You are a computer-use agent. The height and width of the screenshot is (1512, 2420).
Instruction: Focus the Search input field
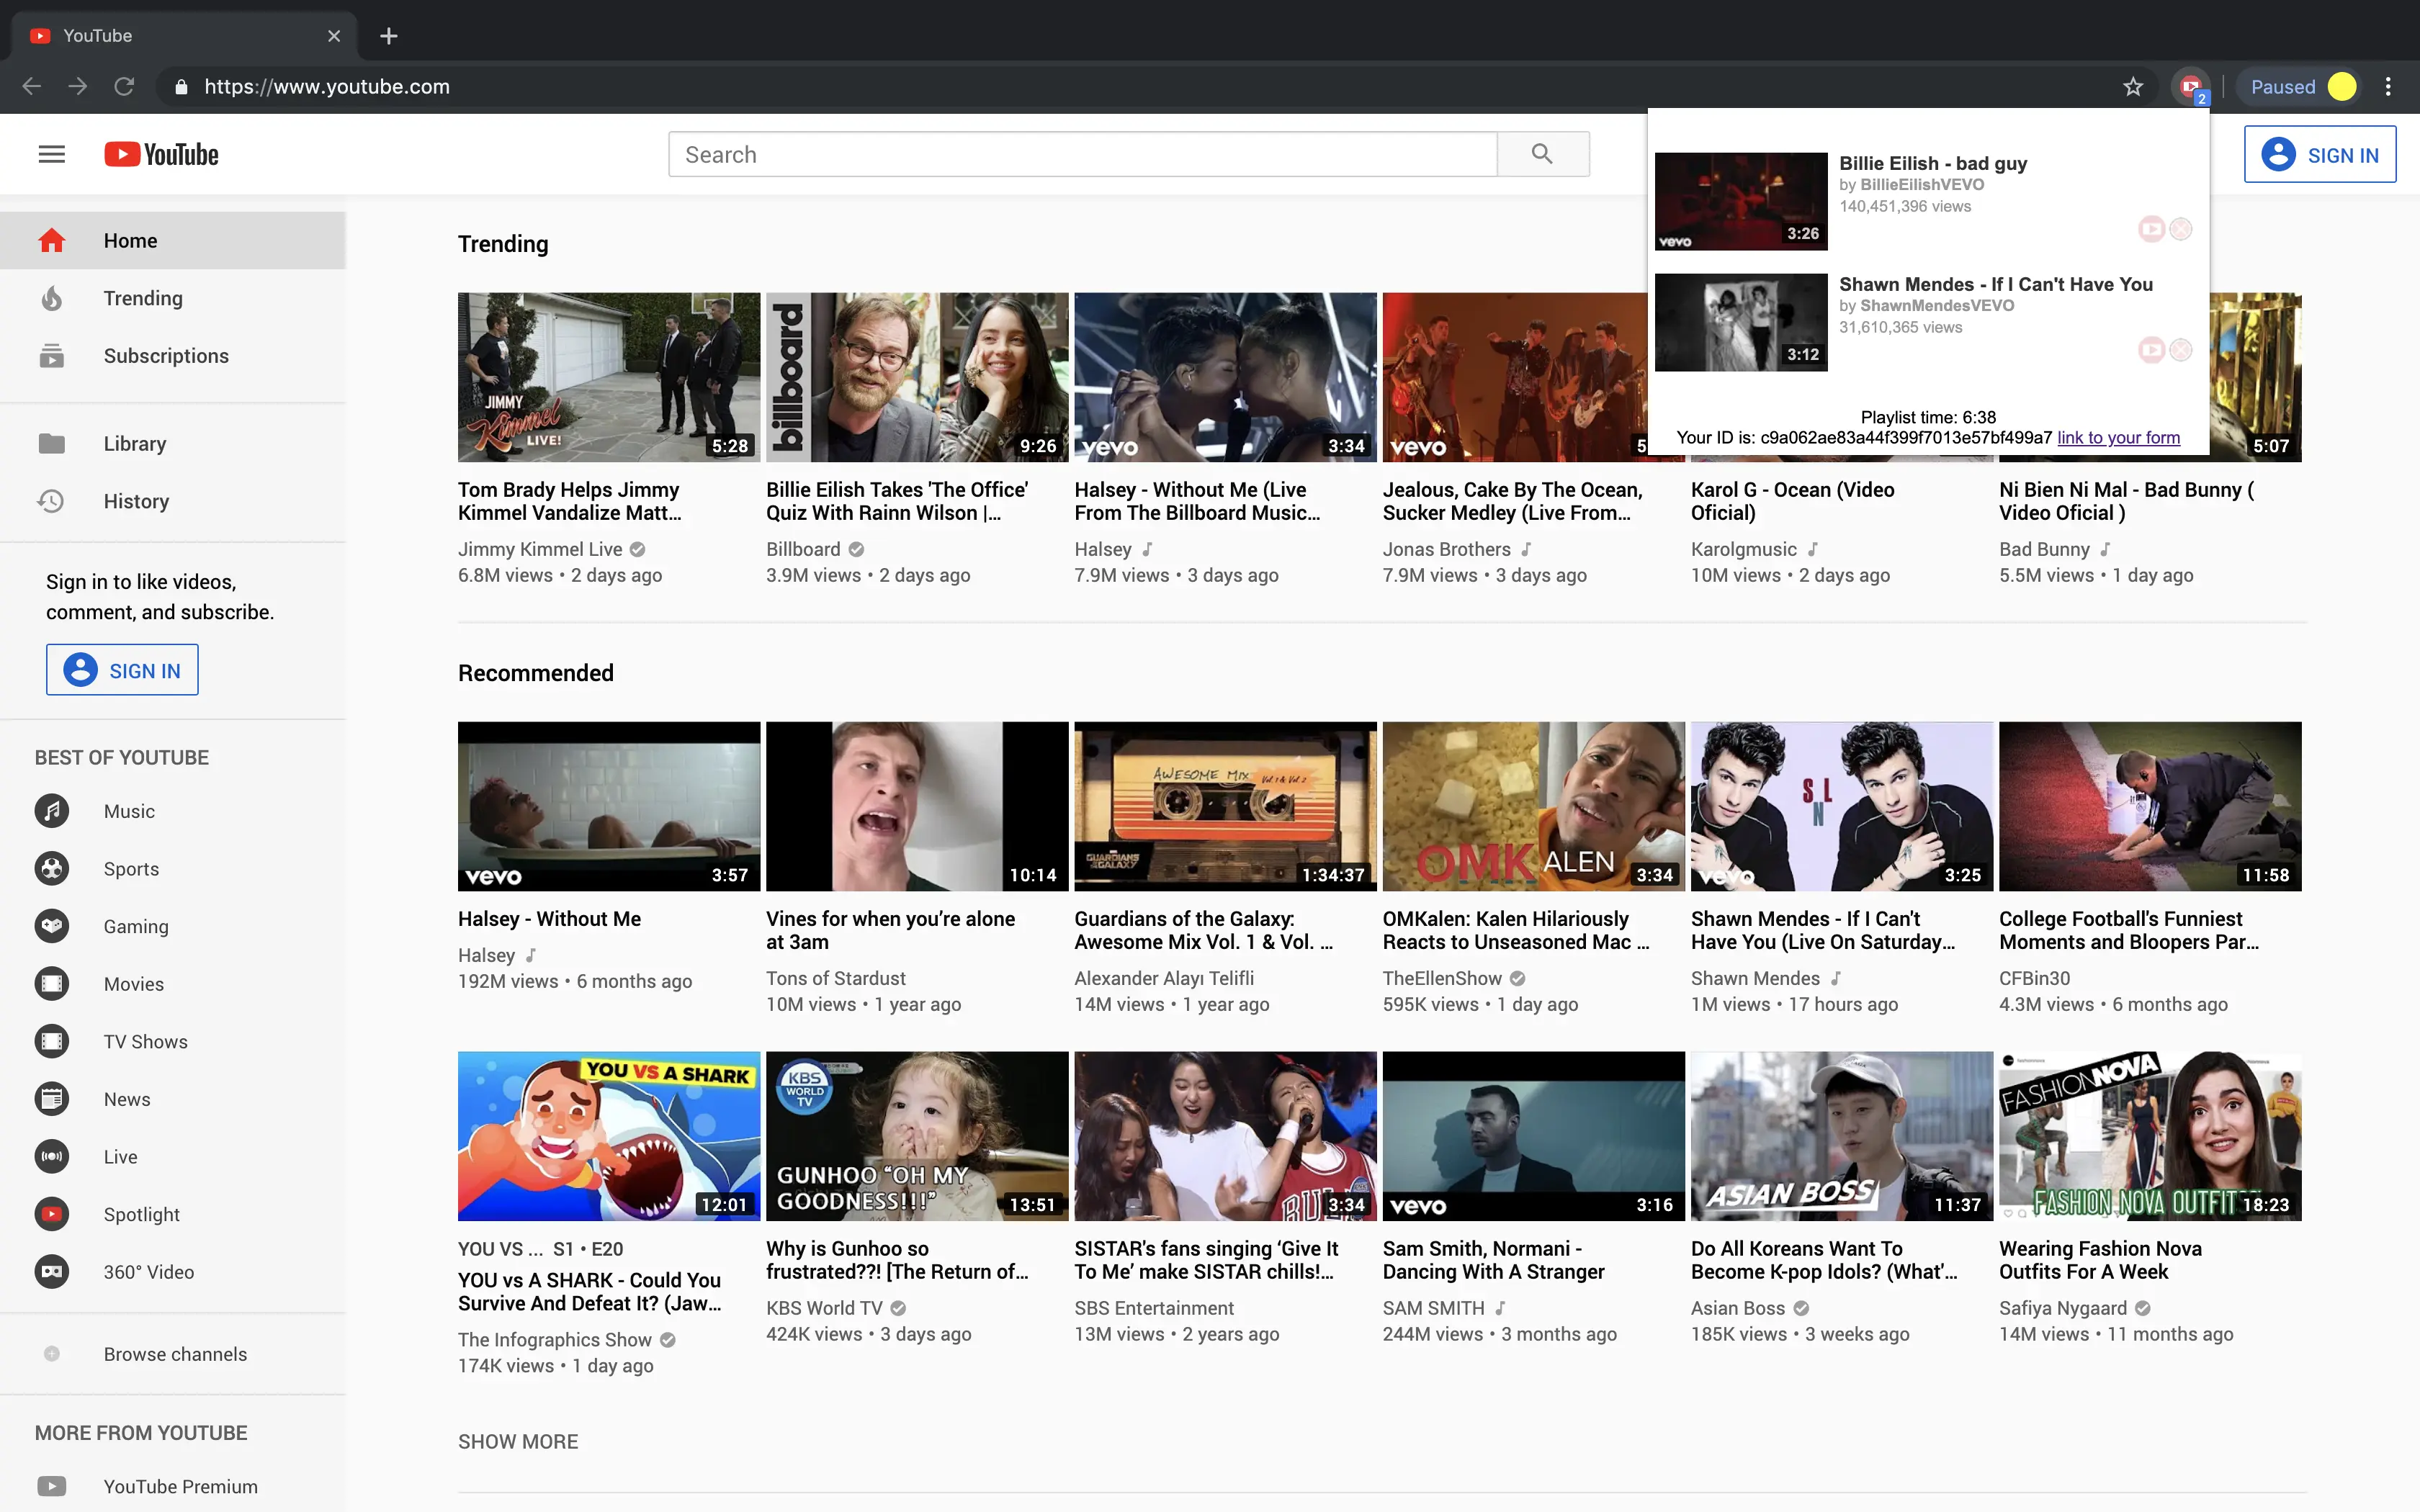click(1083, 154)
